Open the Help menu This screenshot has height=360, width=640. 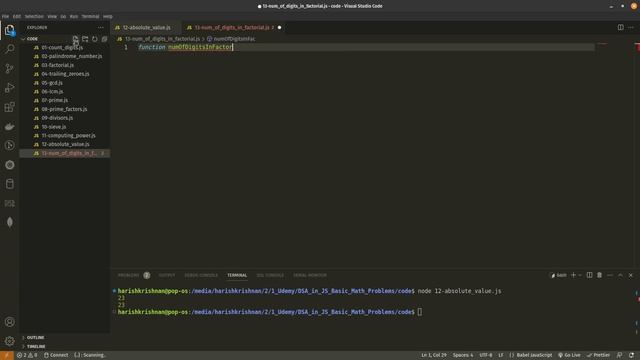pyautogui.click(x=107, y=16)
